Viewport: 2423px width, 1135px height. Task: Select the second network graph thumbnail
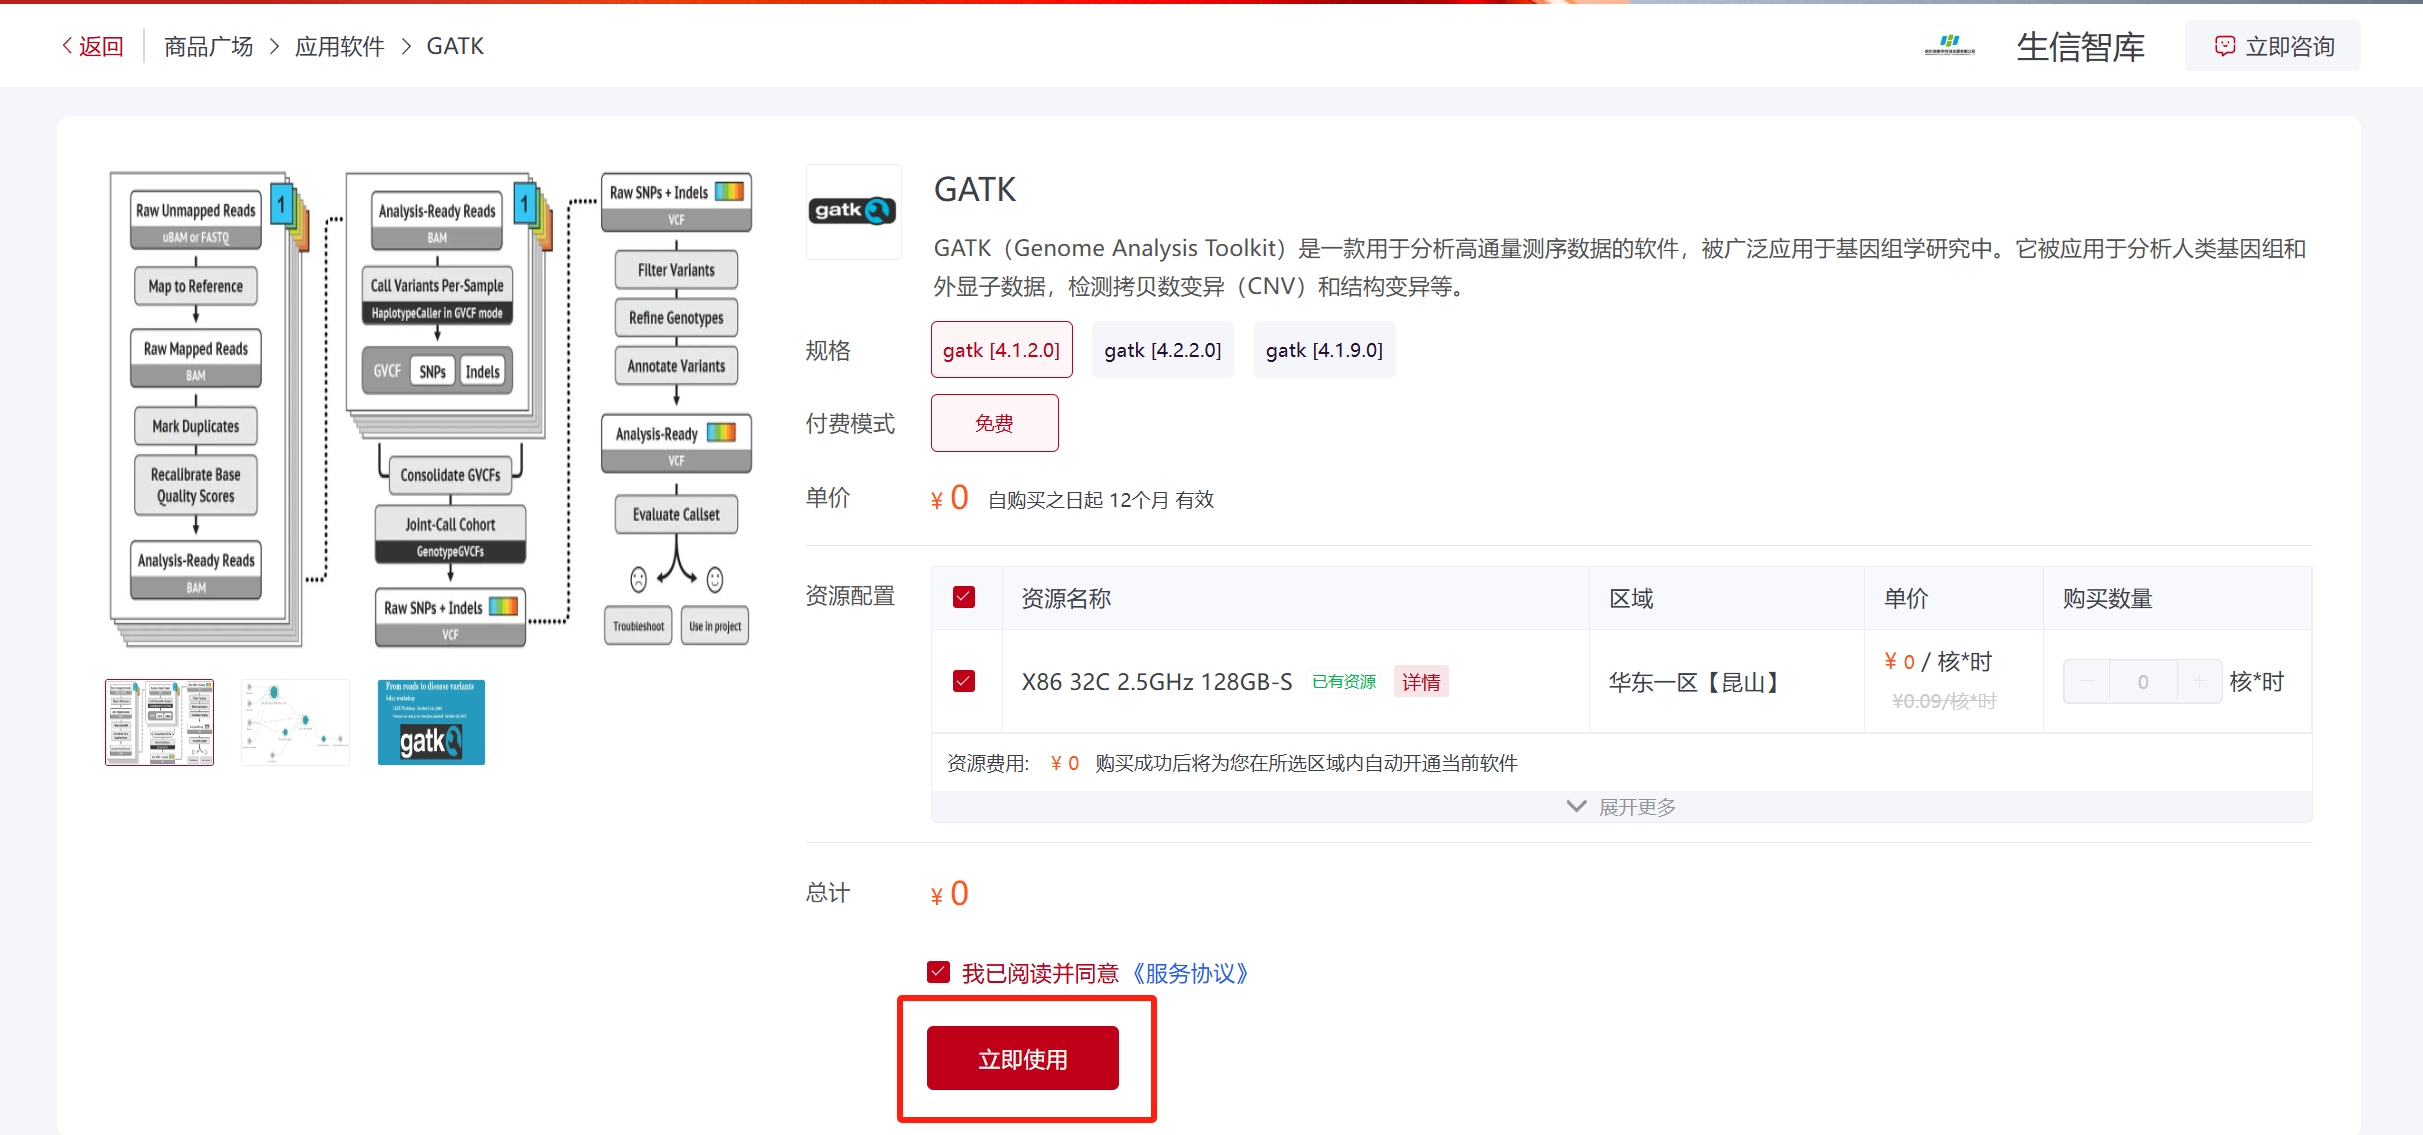point(296,722)
